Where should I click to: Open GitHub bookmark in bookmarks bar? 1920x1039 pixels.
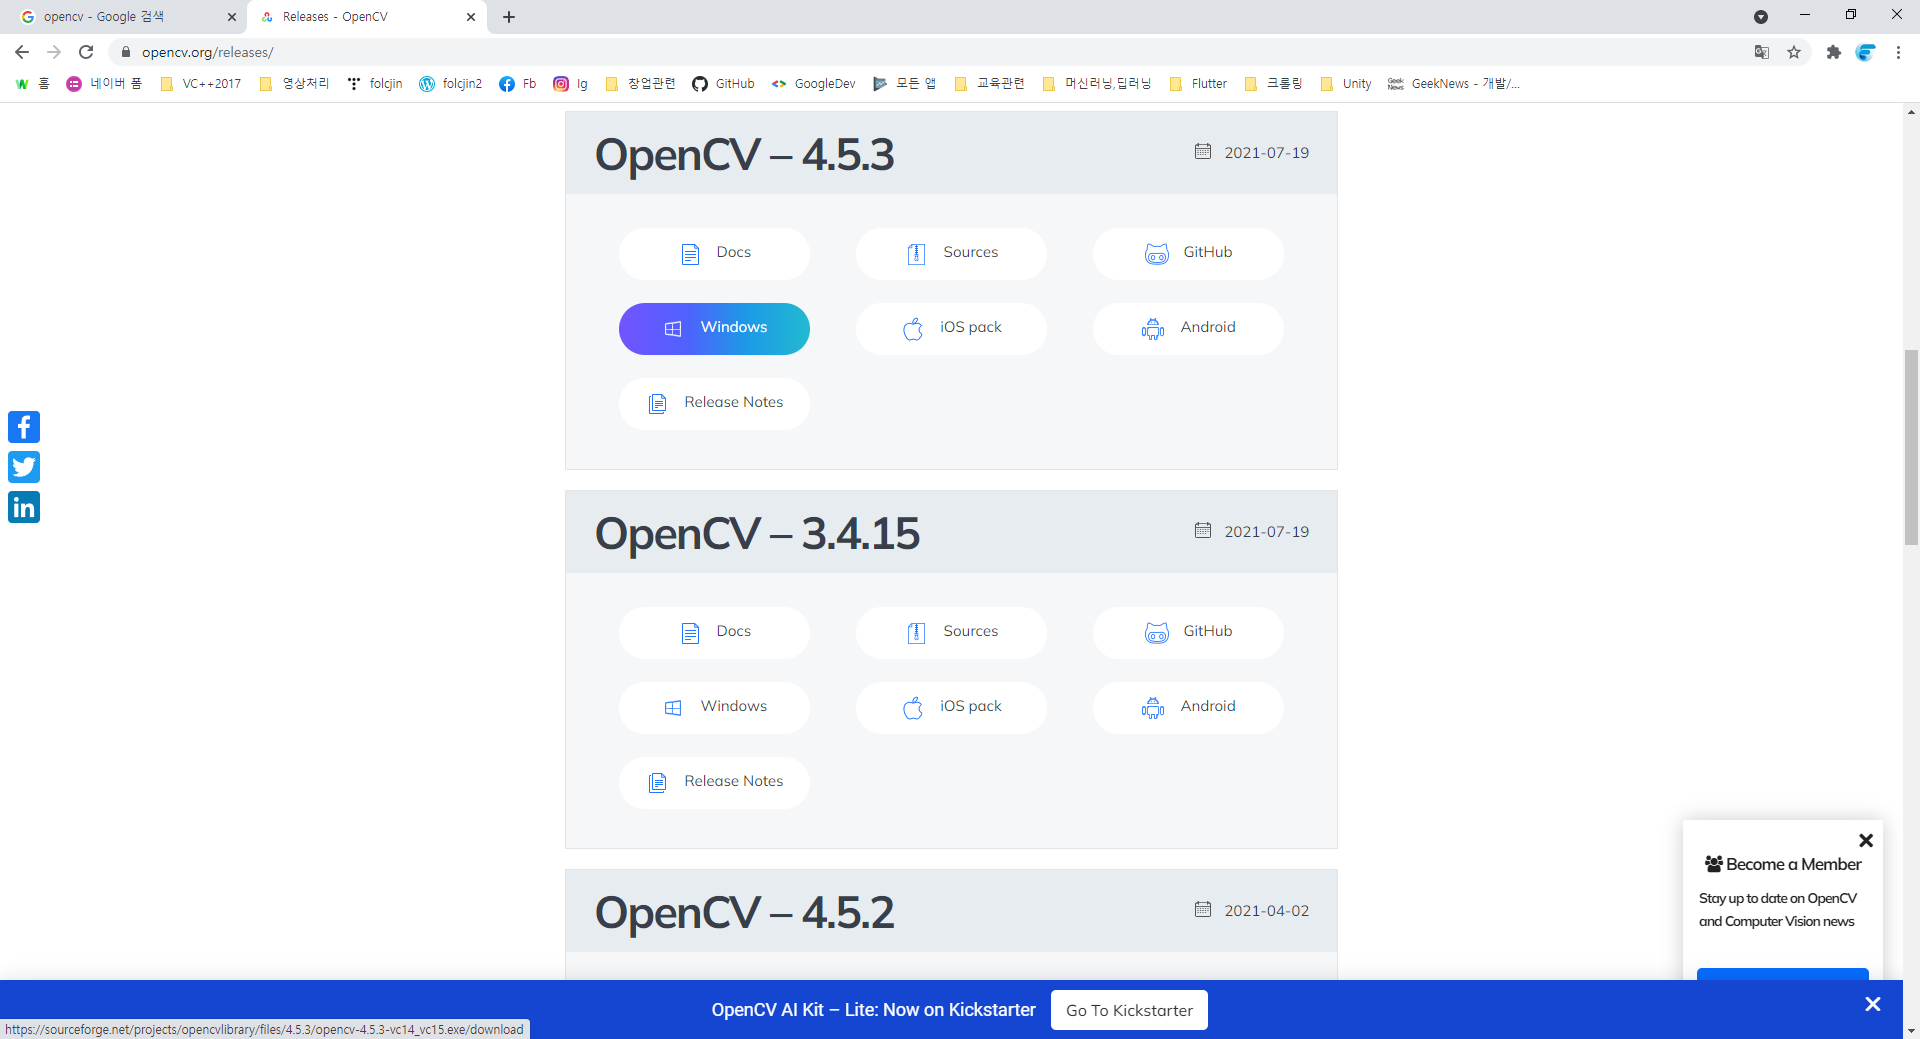click(x=724, y=84)
